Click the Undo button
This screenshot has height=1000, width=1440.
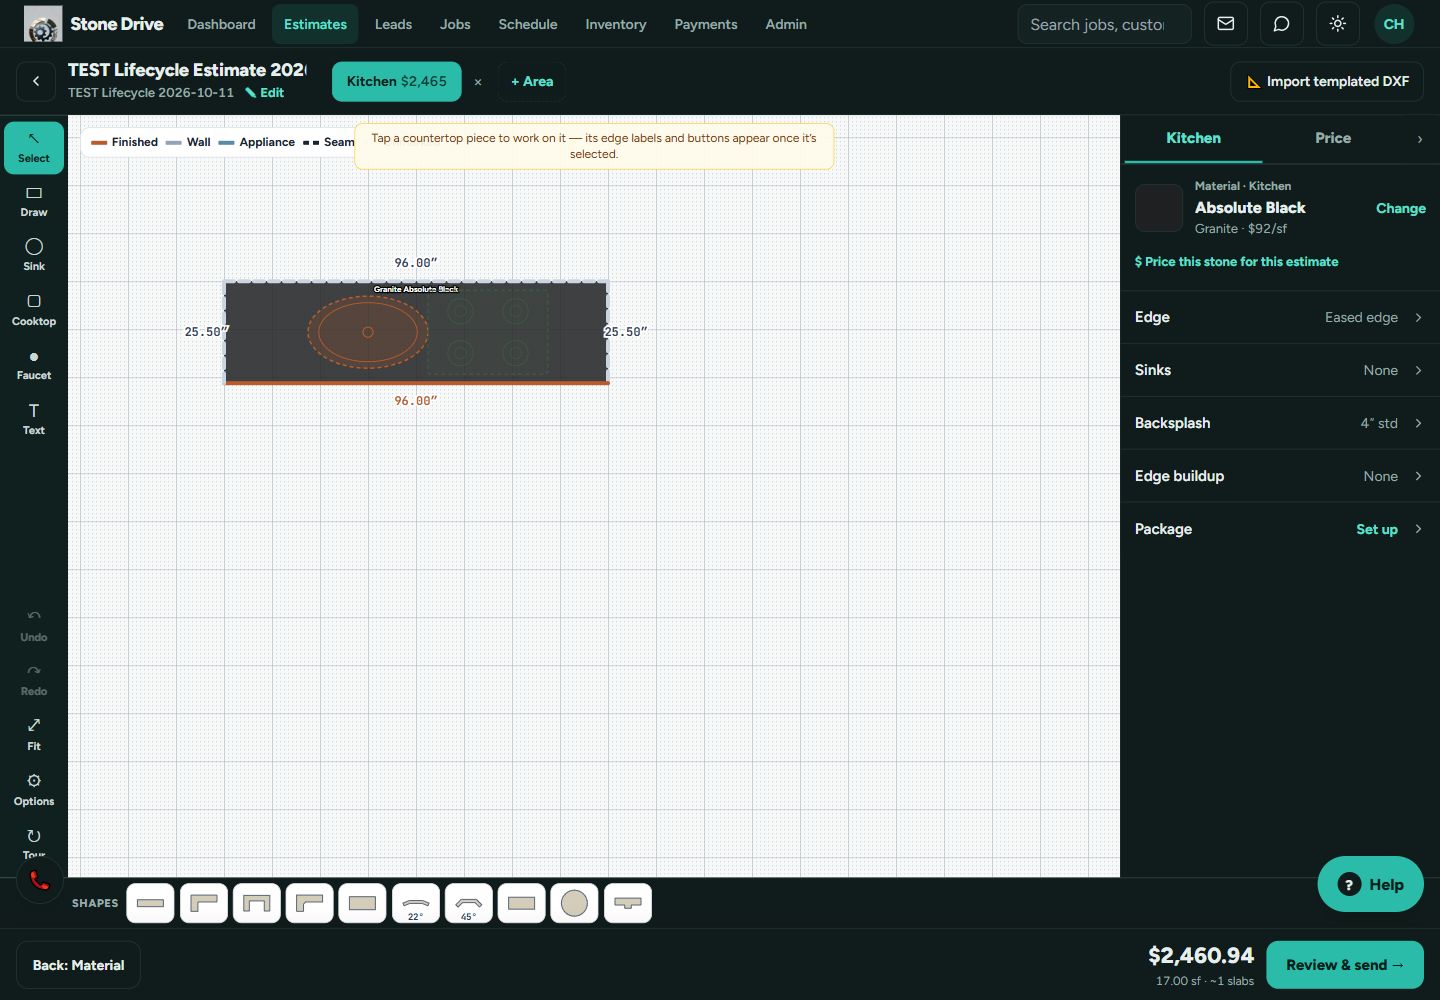click(x=34, y=626)
